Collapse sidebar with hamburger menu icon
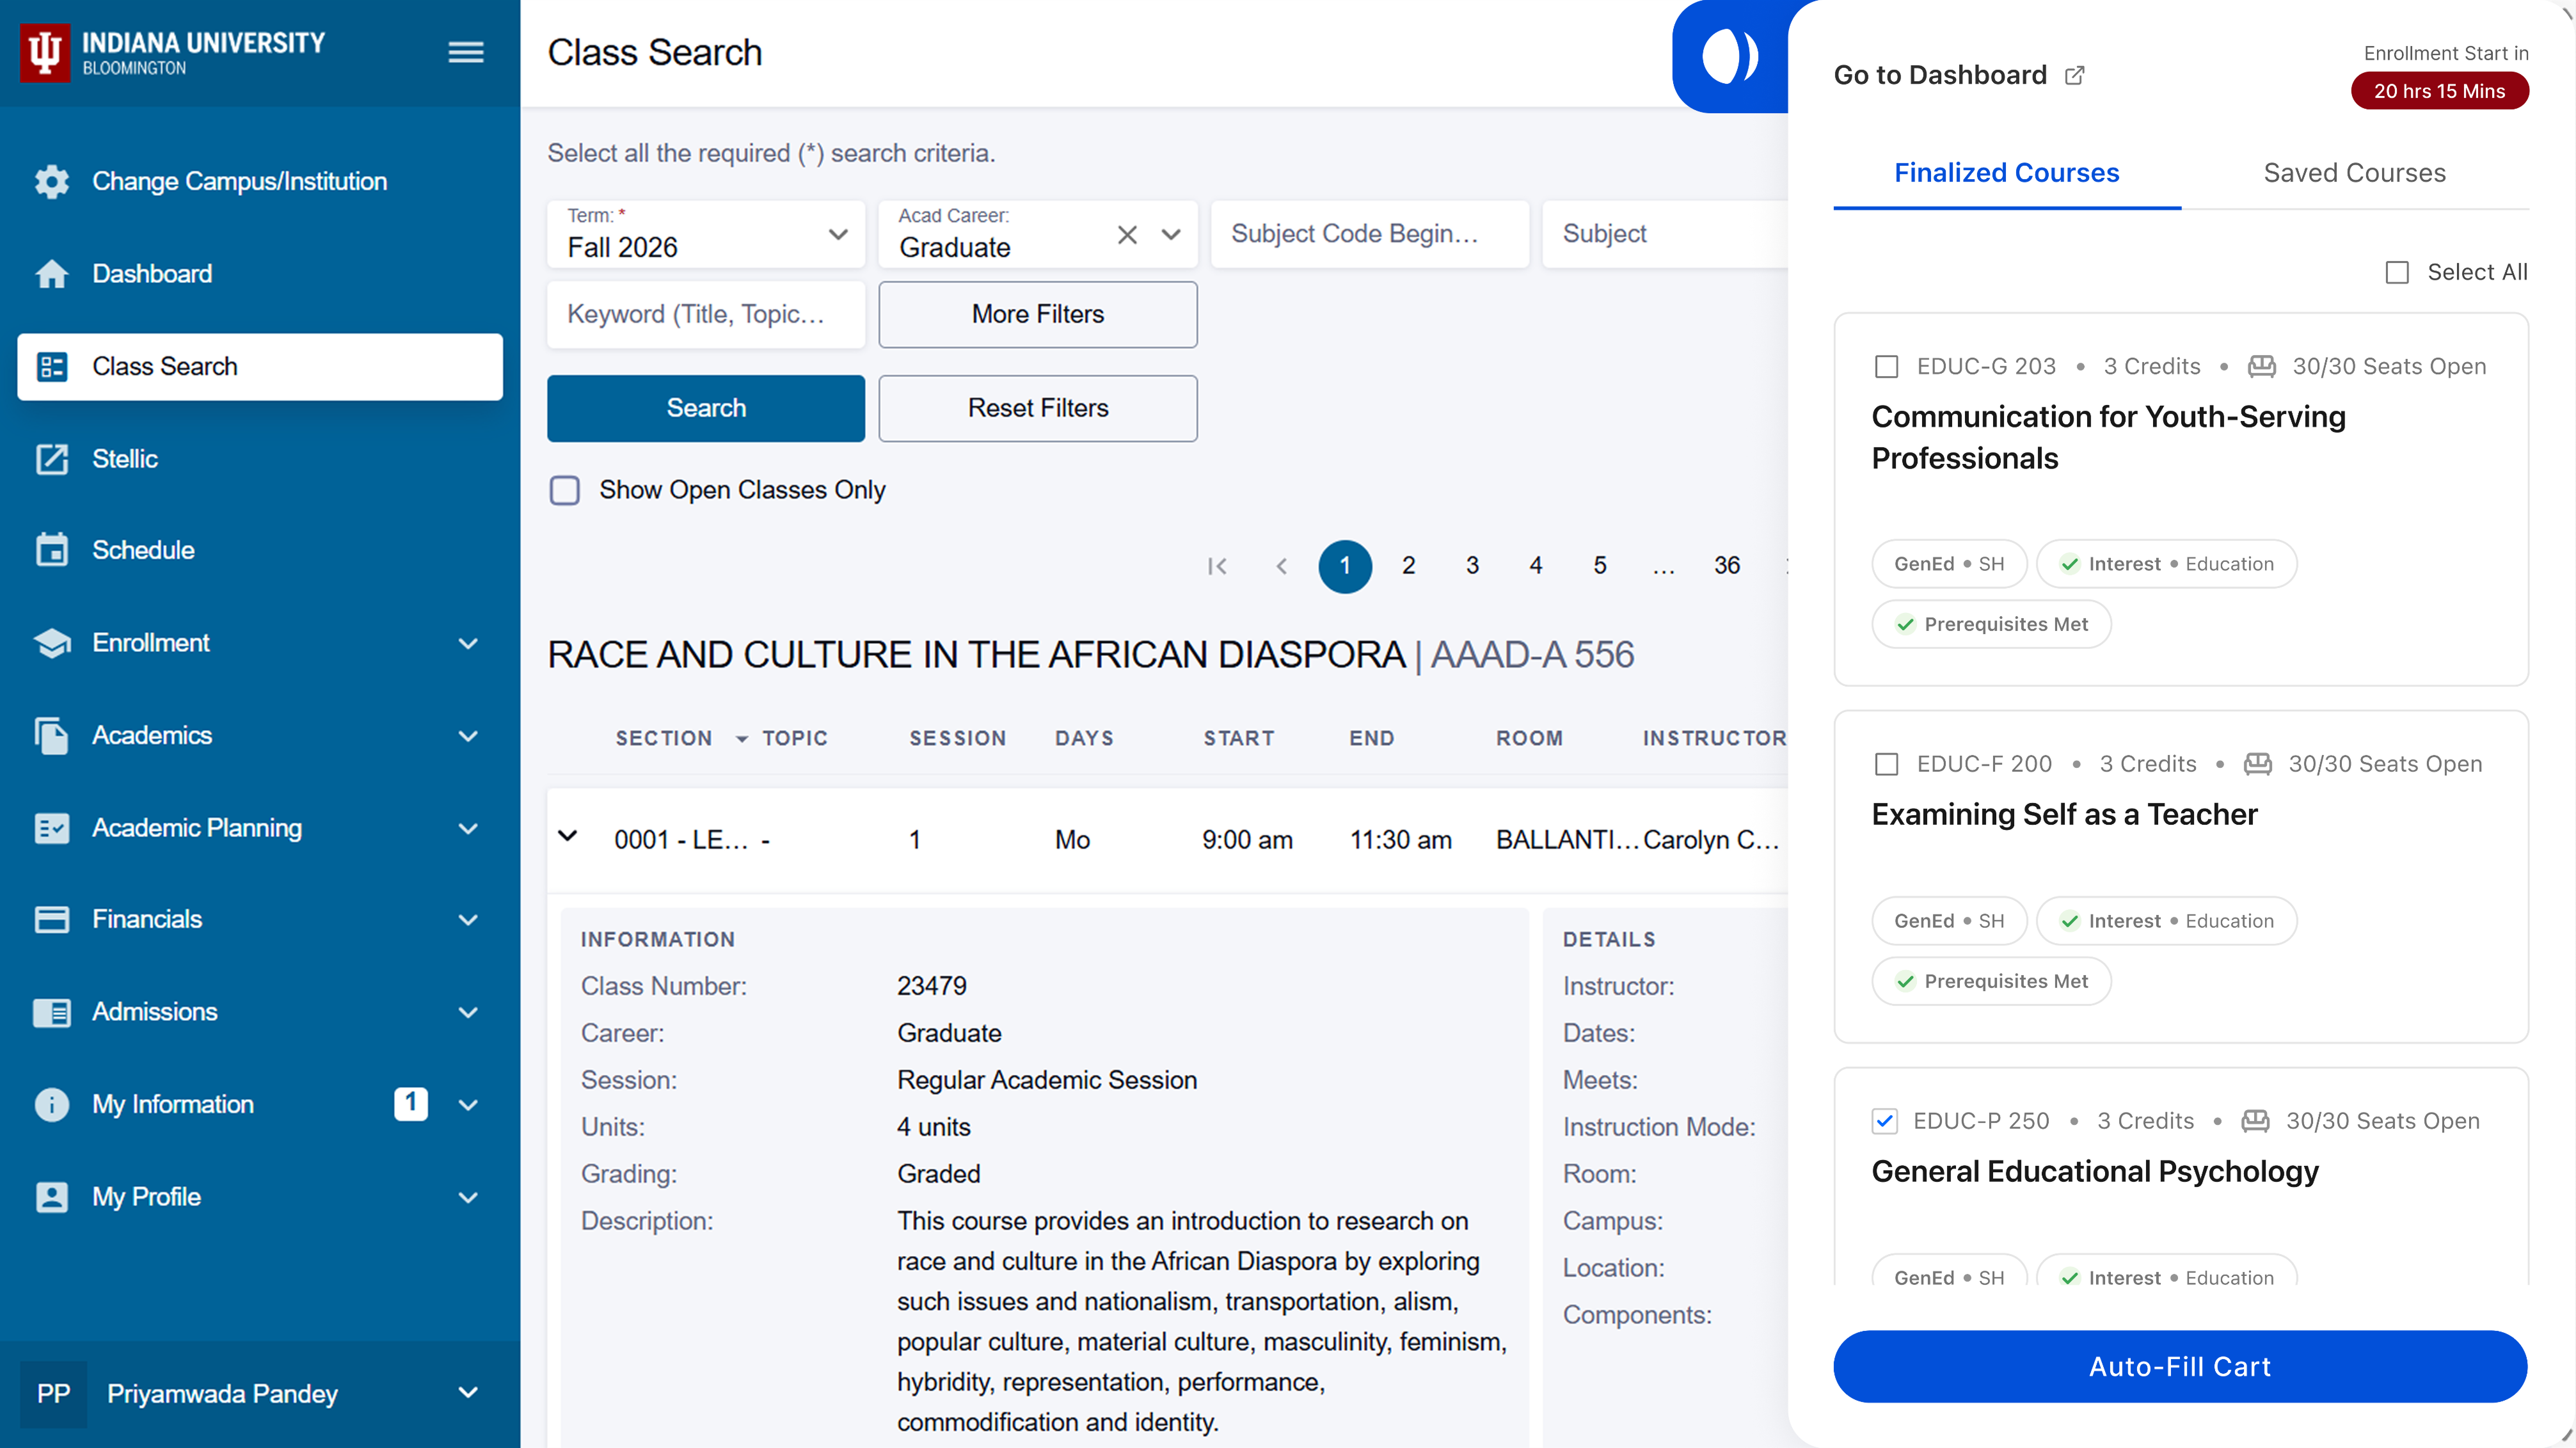The height and width of the screenshot is (1448, 2576). tap(466, 53)
